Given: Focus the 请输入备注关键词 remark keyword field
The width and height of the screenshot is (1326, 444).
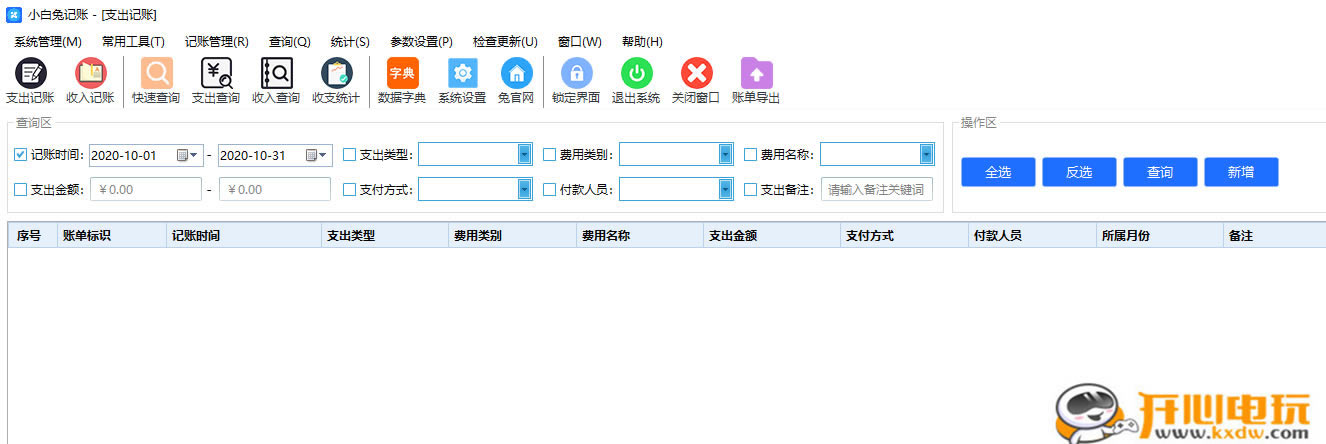Looking at the screenshot, I should click(876, 189).
